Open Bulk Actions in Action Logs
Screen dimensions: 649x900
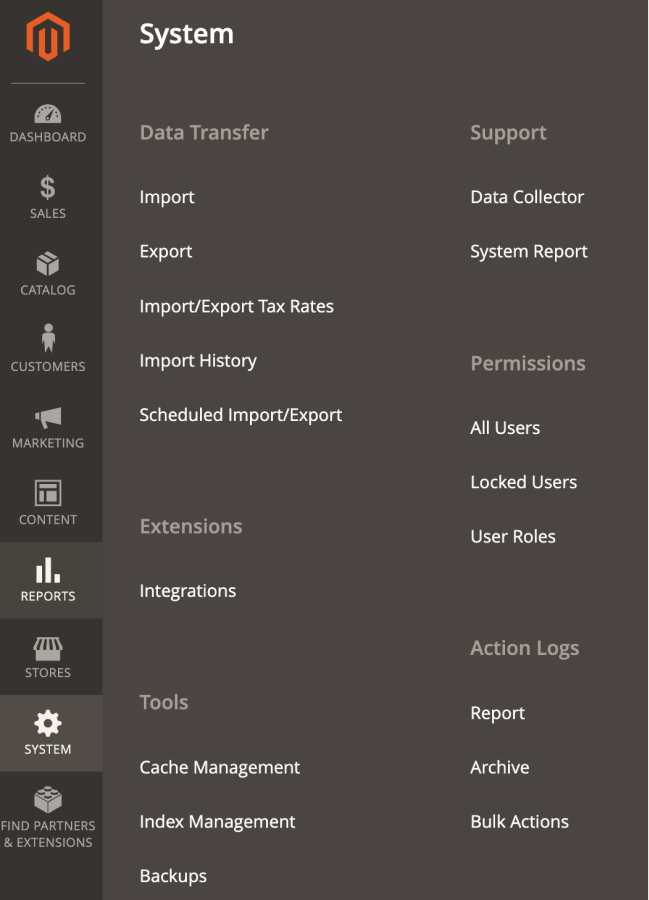click(519, 822)
